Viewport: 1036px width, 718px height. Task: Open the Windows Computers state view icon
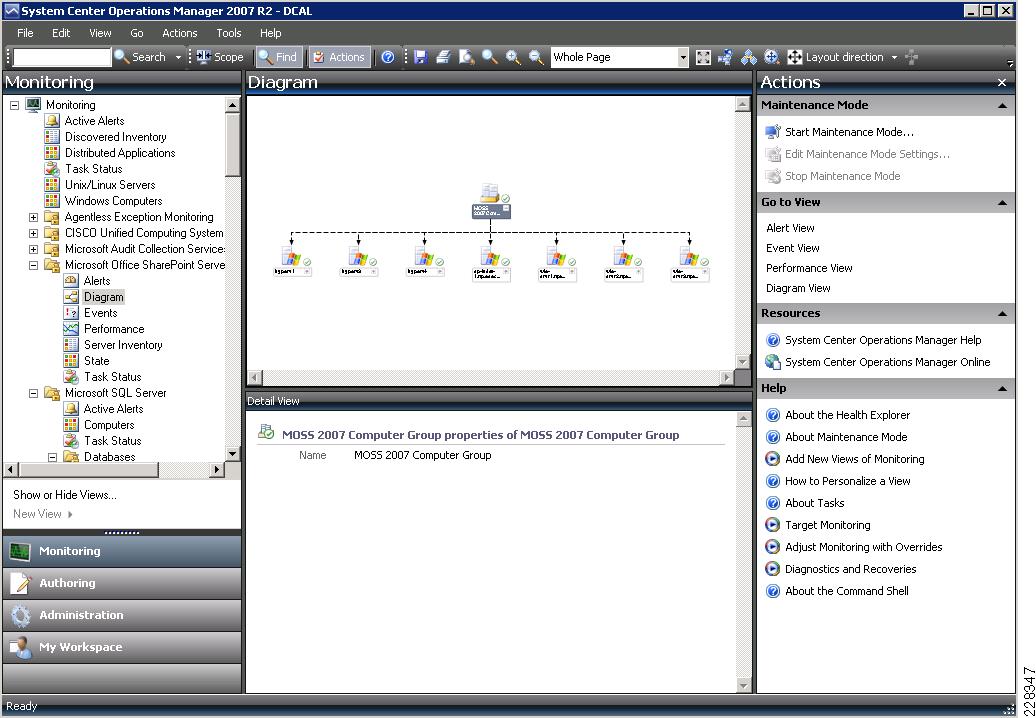coord(52,201)
